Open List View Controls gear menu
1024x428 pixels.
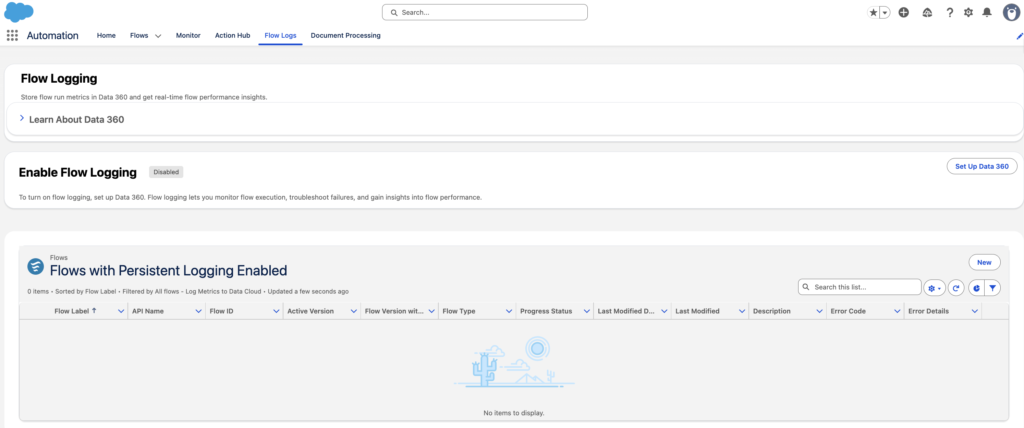pyautogui.click(x=935, y=288)
